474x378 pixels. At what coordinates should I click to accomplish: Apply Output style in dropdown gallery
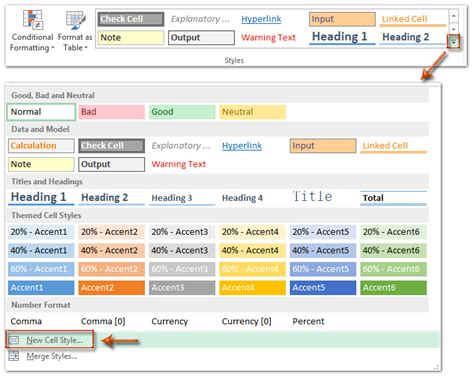tap(112, 164)
